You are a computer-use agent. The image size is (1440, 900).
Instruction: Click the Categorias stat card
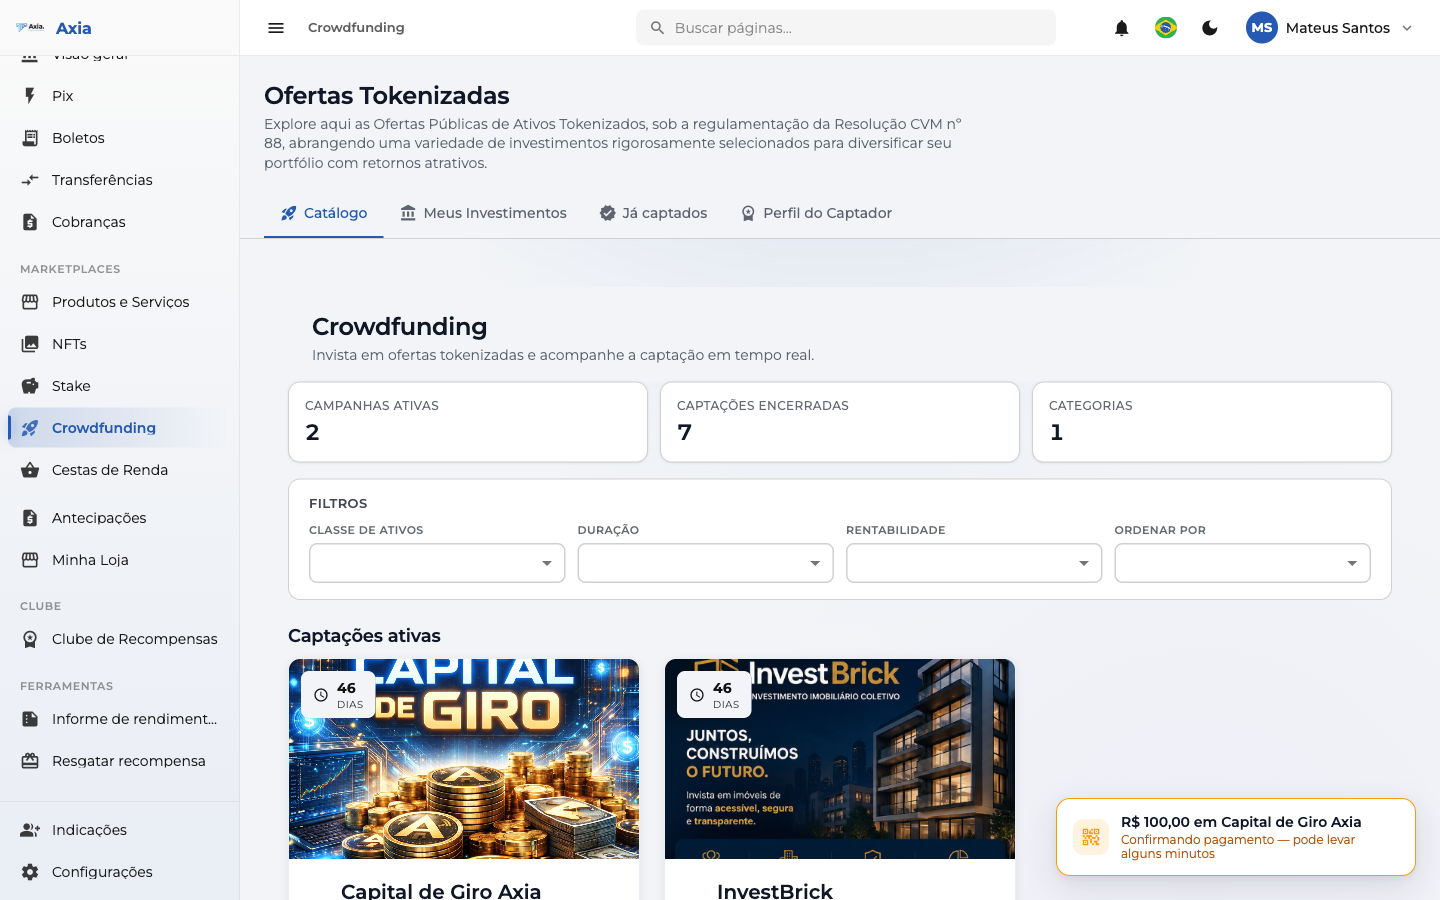tap(1212, 422)
